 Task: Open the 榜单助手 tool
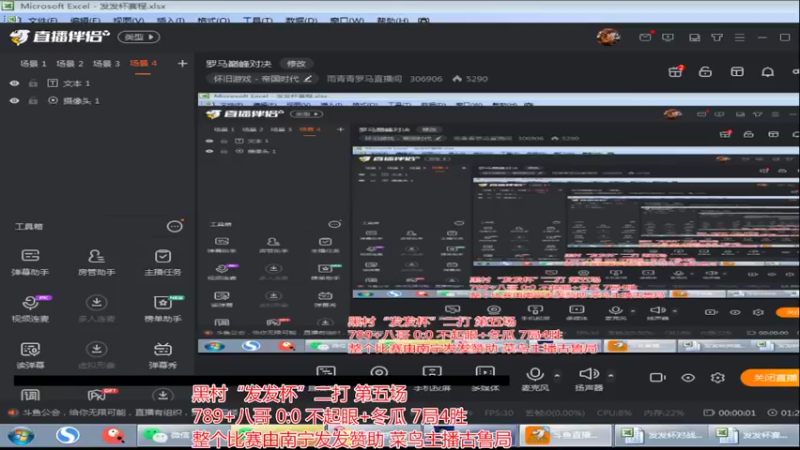(x=163, y=309)
